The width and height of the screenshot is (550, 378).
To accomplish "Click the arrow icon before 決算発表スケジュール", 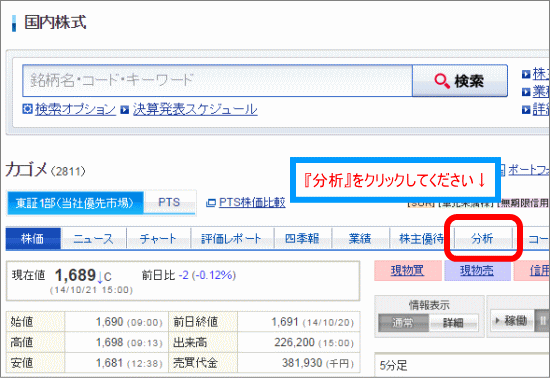I will point(125,110).
